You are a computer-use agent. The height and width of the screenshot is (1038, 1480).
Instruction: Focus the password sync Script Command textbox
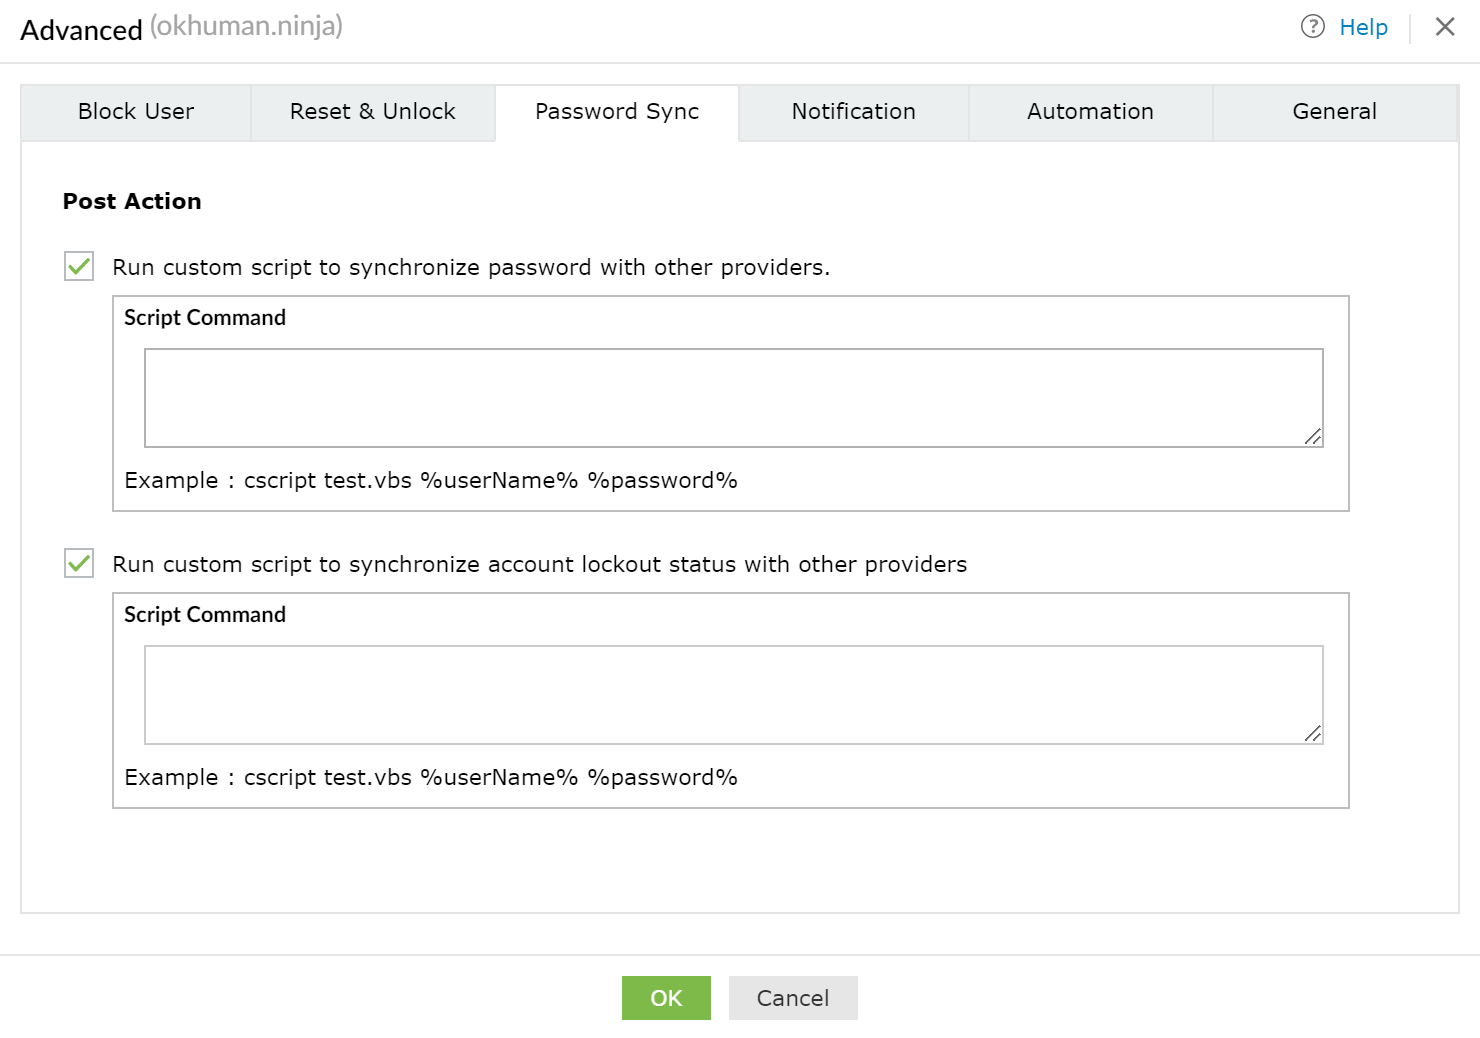tap(733, 397)
